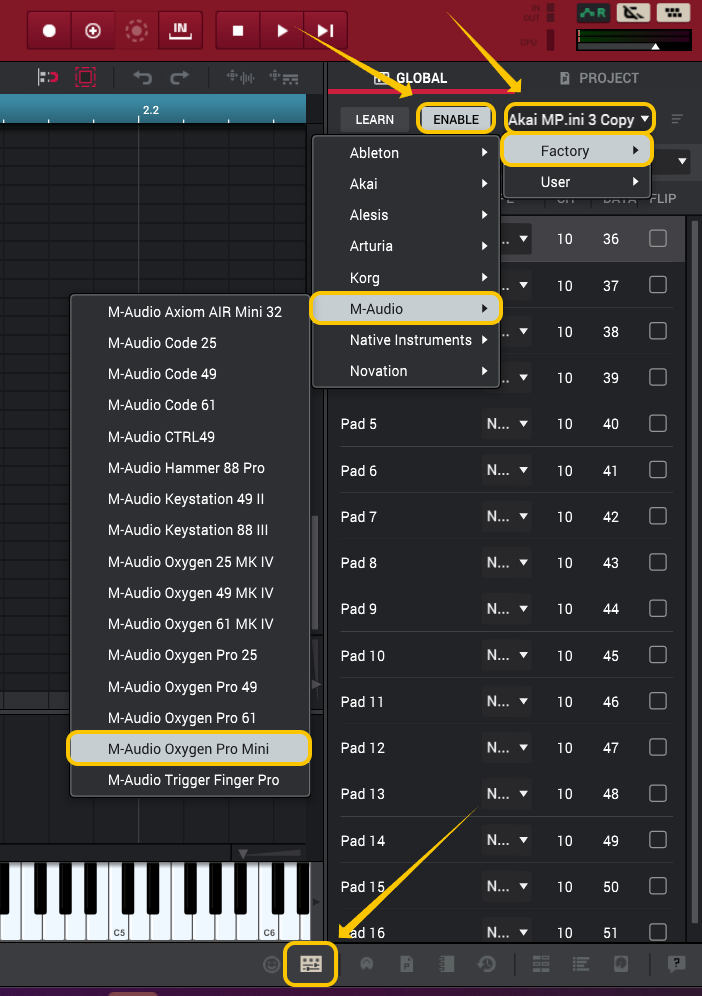Click the red loop-region icon in editor toolbar
Screen dimensions: 702x996
(48, 77)
